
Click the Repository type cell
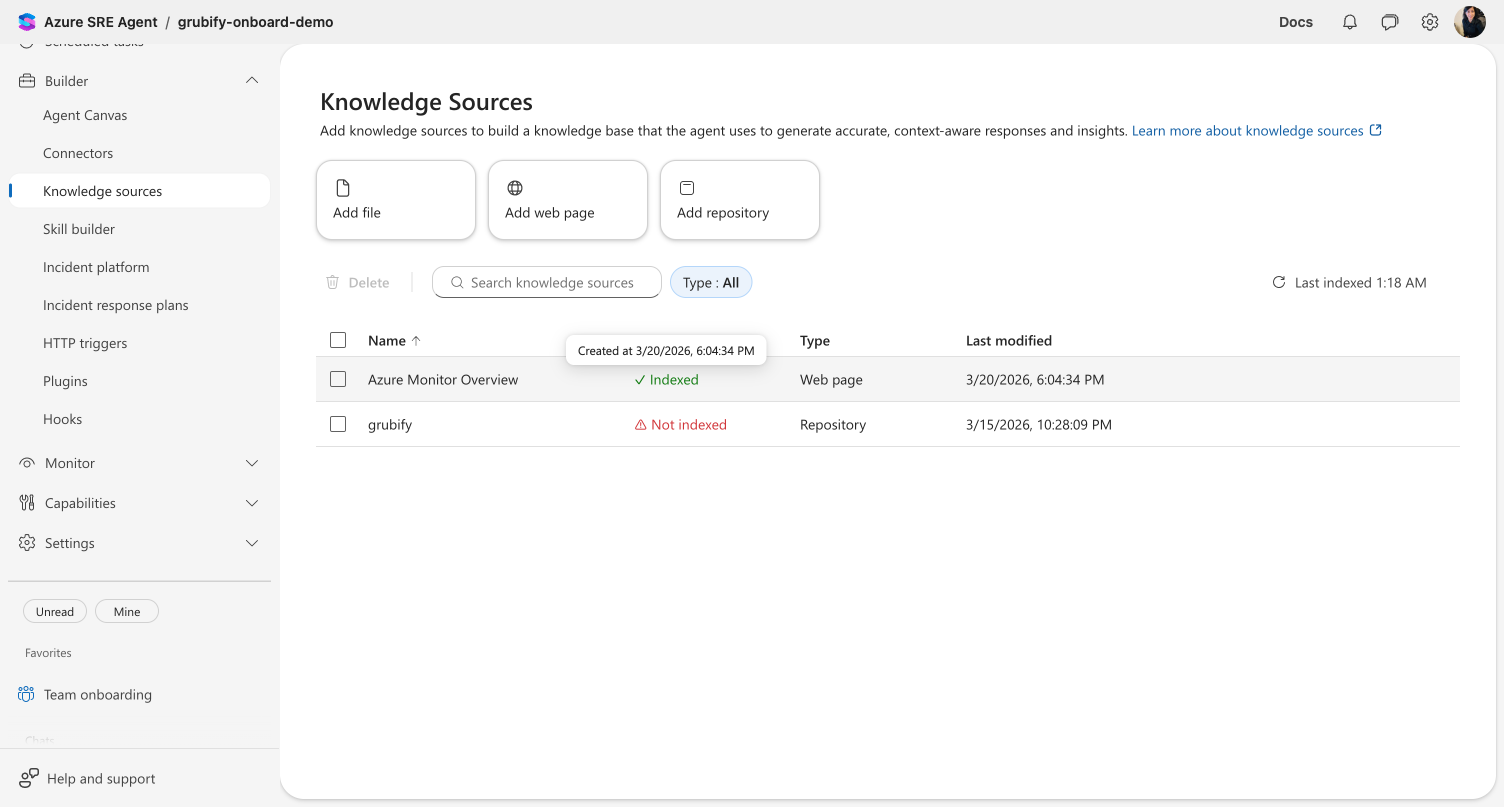[833, 425]
